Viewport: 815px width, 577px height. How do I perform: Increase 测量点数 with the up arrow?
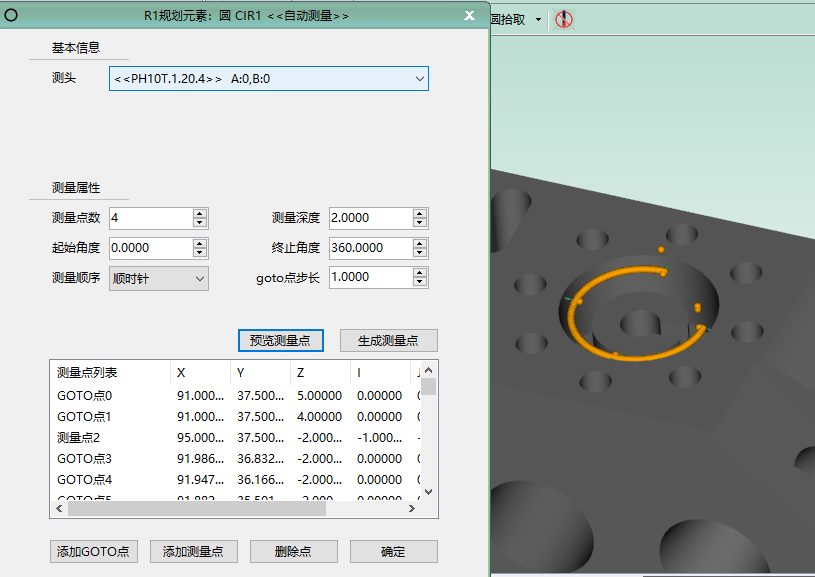click(200, 213)
